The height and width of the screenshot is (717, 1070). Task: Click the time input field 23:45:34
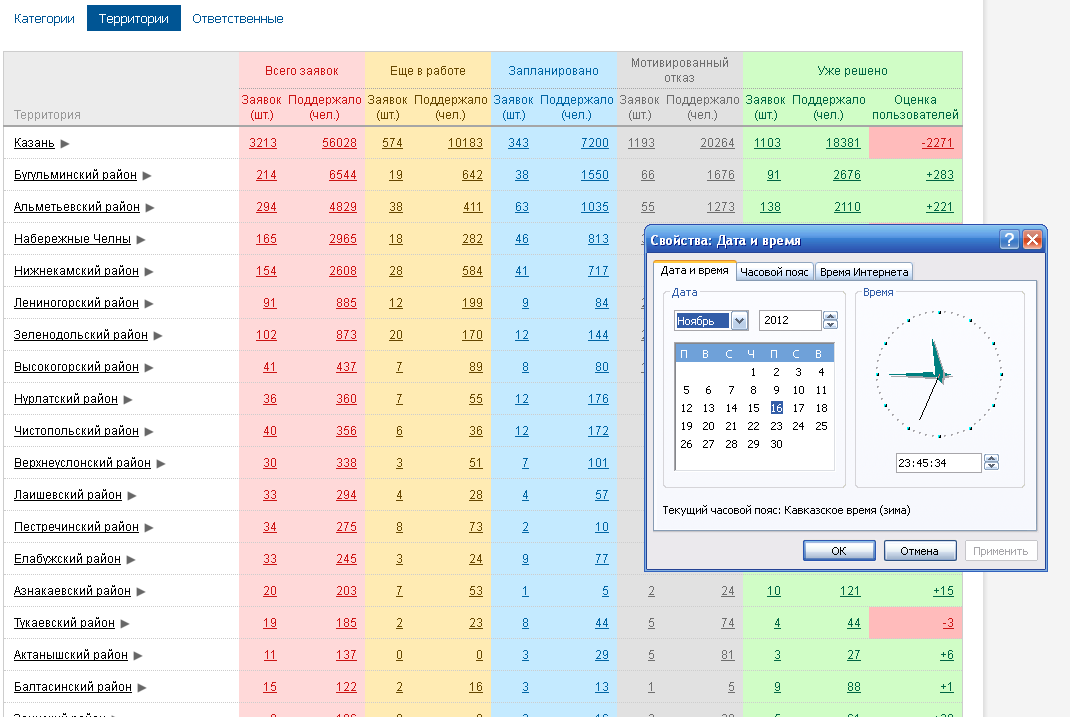click(x=938, y=463)
